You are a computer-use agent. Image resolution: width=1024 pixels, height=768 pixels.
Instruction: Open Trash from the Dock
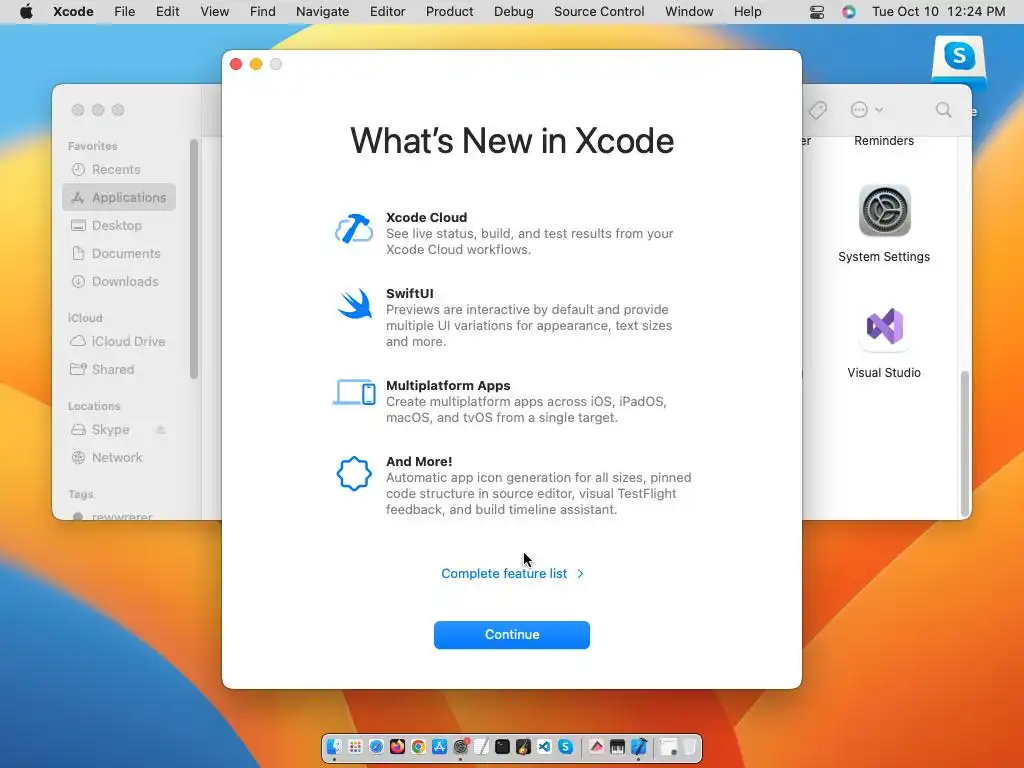[x=689, y=746]
